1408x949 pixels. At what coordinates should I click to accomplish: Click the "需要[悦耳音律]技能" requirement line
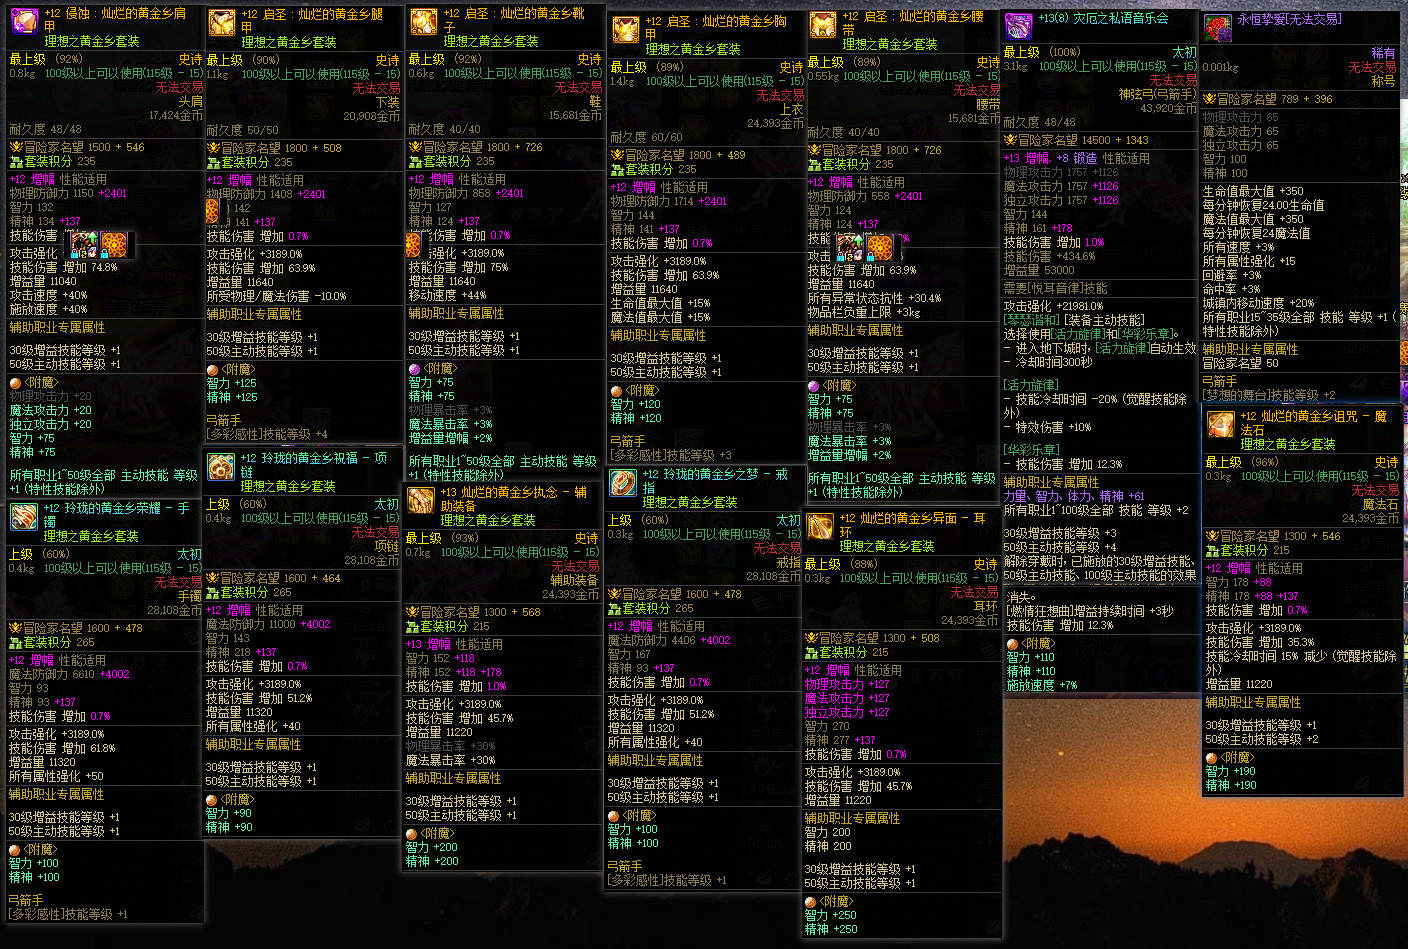click(1056, 288)
